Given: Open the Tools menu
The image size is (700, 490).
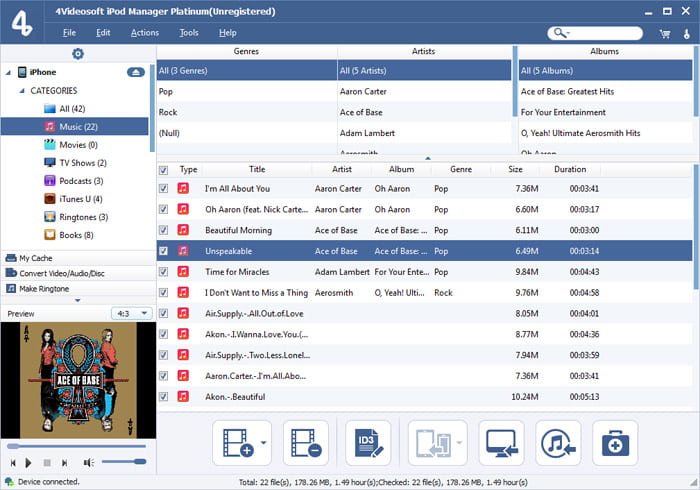Looking at the screenshot, I should (189, 33).
